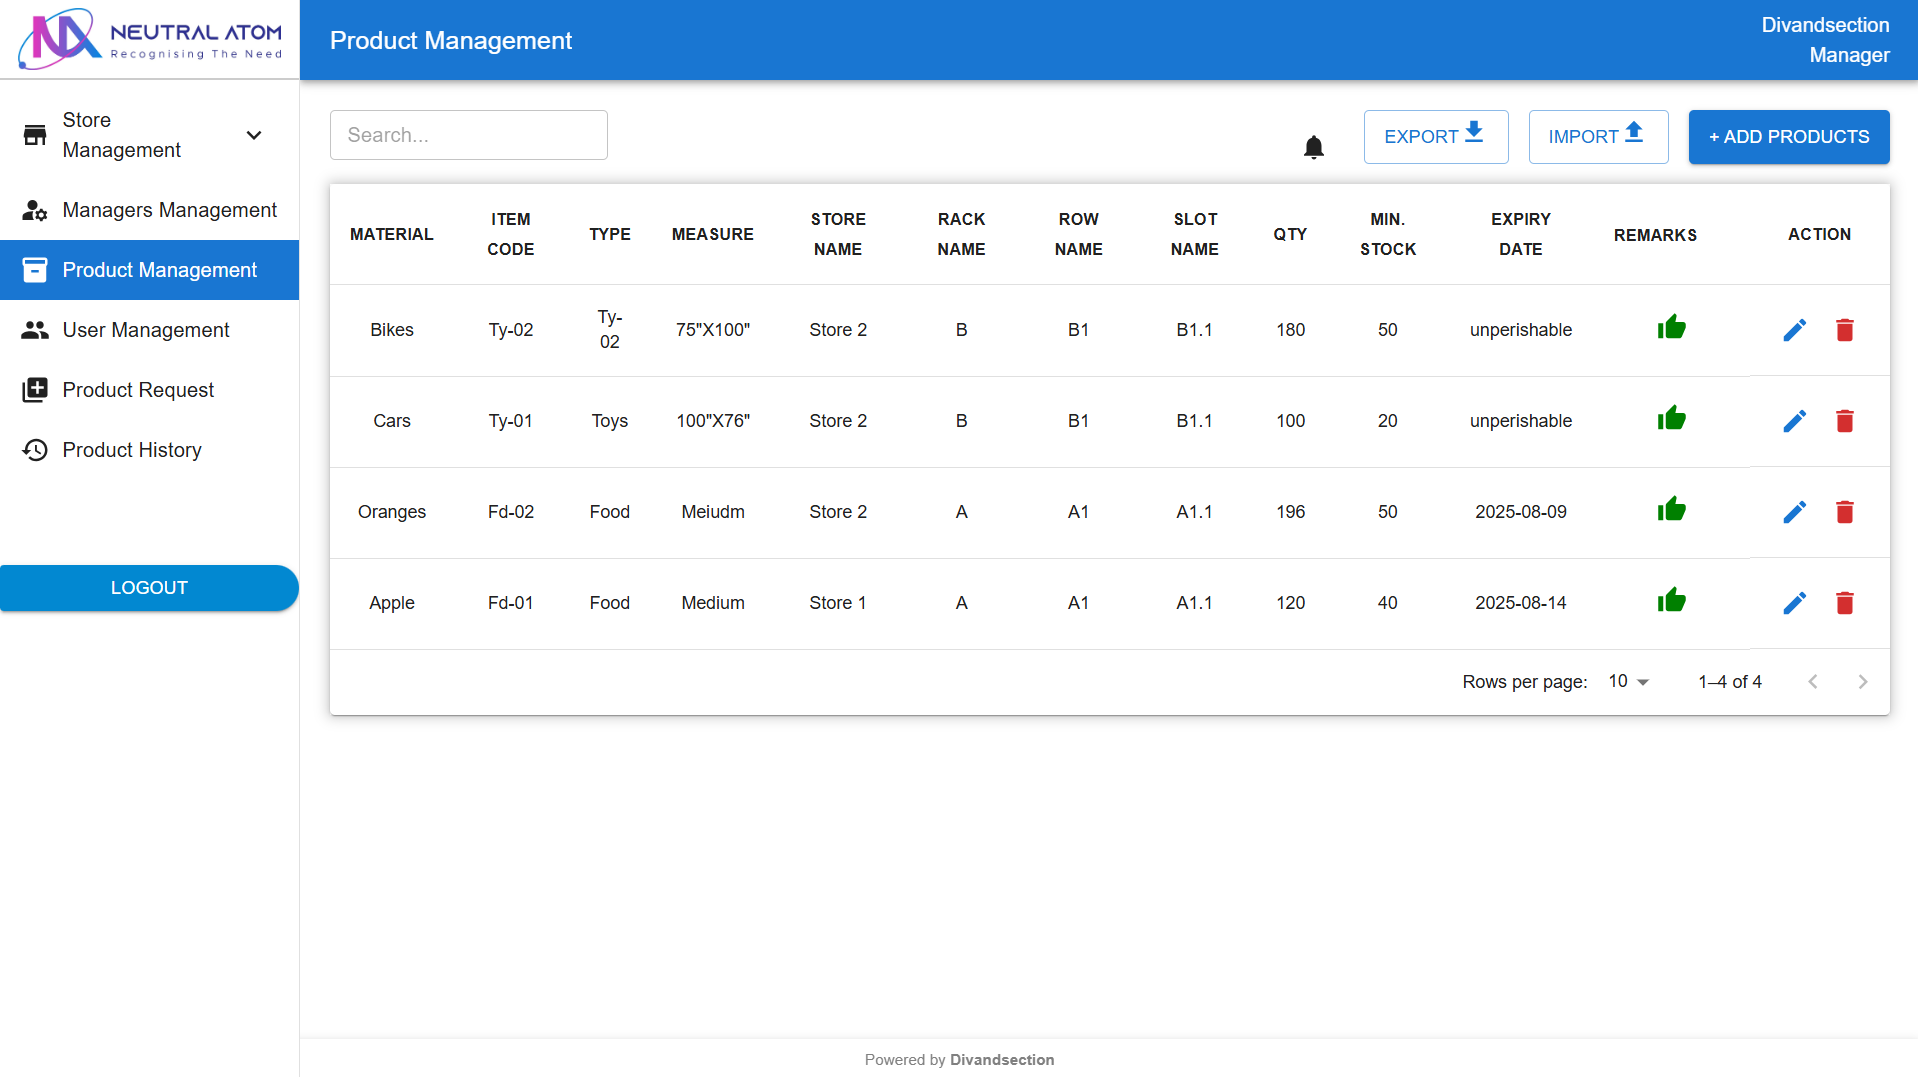Delete the Cars product row
This screenshot has height=1077, width=1918.
1844,421
